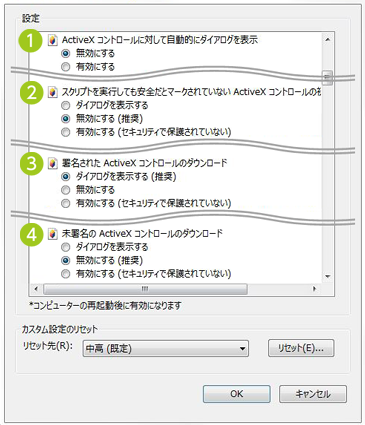Click the green number 1 badge

[x=32, y=41]
